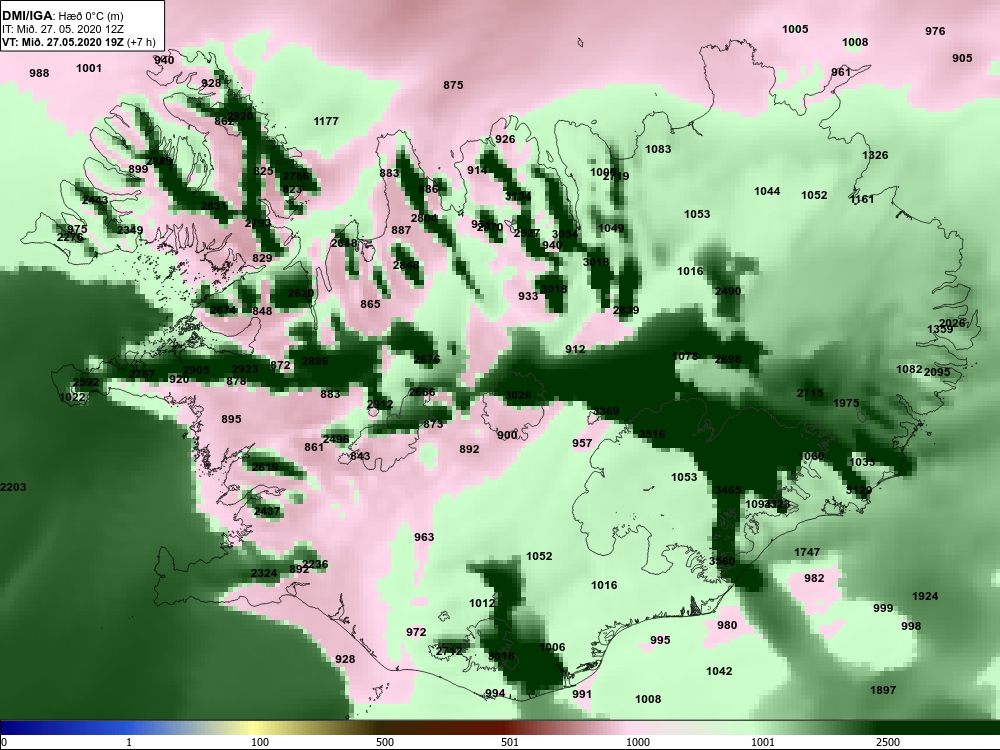Image resolution: width=1000 pixels, height=750 pixels.
Task: Click the yellow section of the color scale
Action: coord(255,728)
